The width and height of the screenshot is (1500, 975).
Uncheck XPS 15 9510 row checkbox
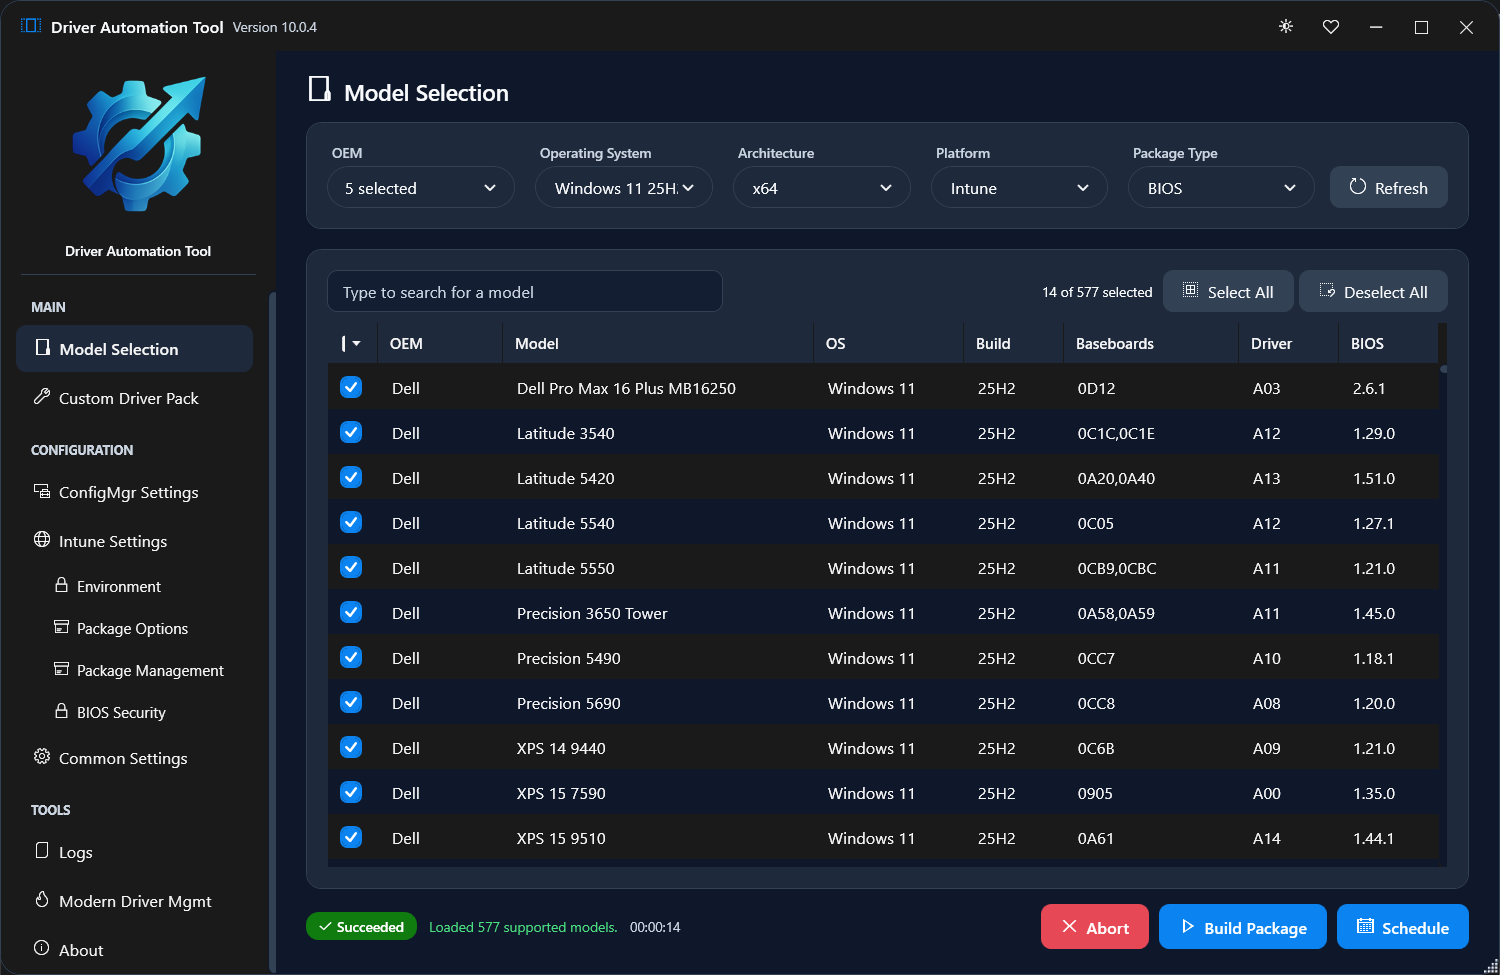351,837
